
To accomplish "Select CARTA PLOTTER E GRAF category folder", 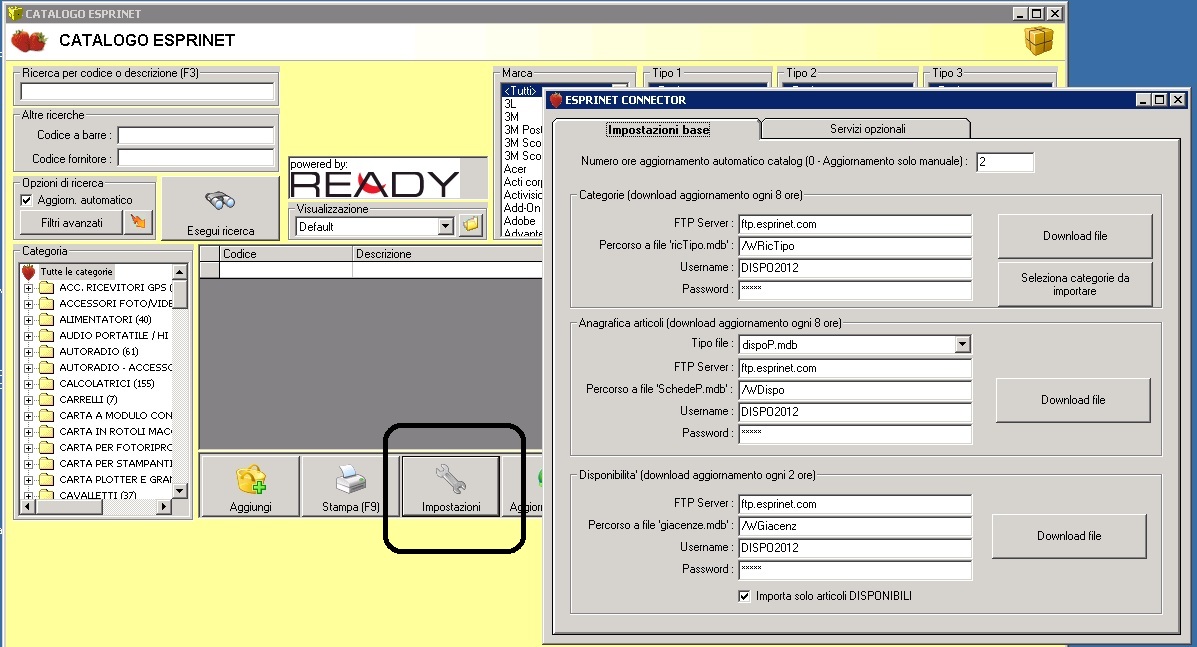I will coord(115,480).
